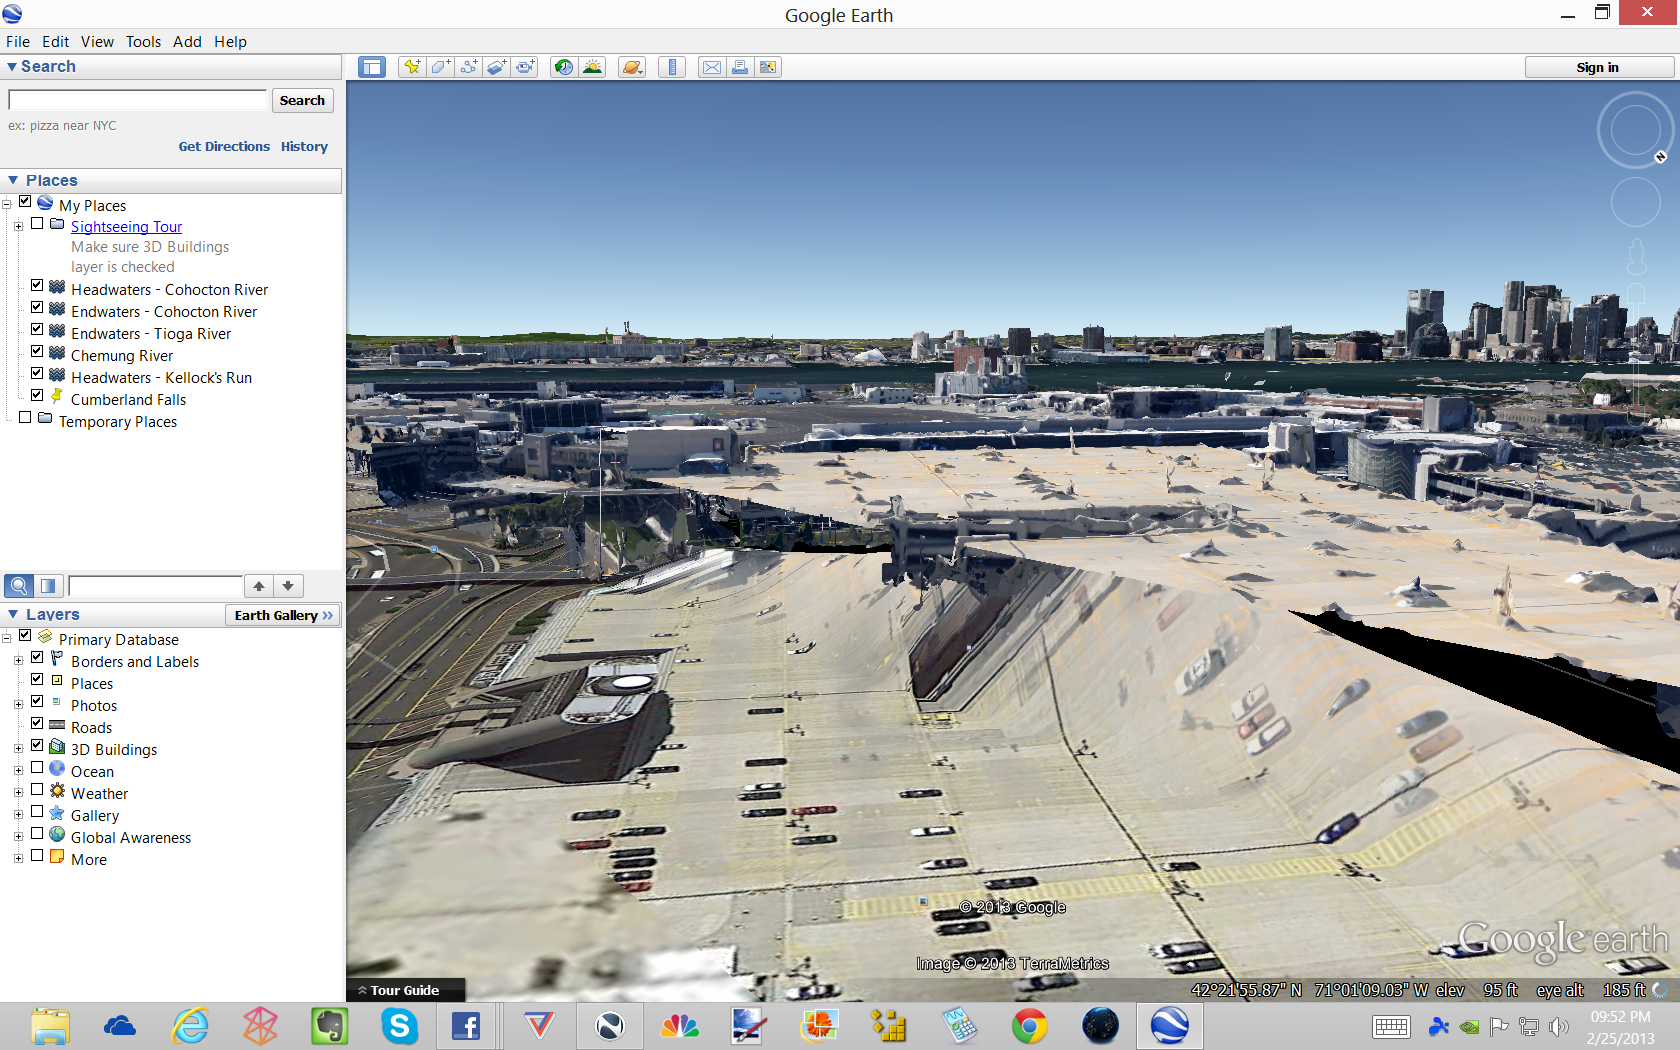Screen dimensions: 1680x1050
Task: Expand the Sightseeing Tour folder
Action: tap(18, 227)
